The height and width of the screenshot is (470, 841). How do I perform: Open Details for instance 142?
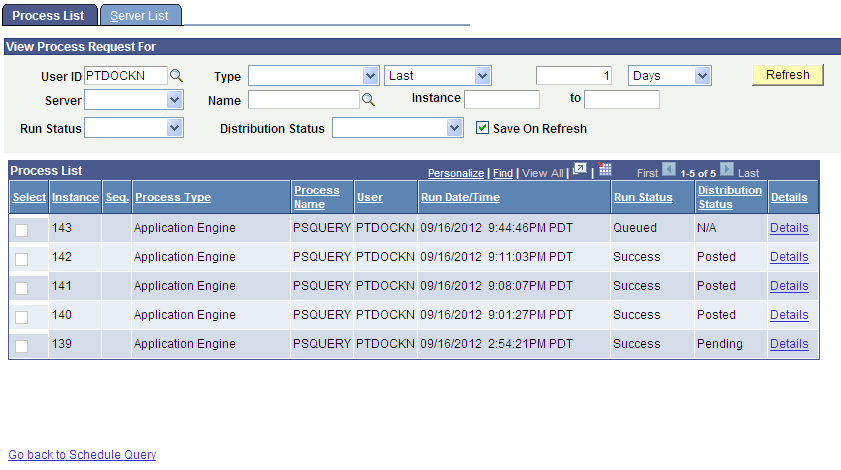click(789, 257)
